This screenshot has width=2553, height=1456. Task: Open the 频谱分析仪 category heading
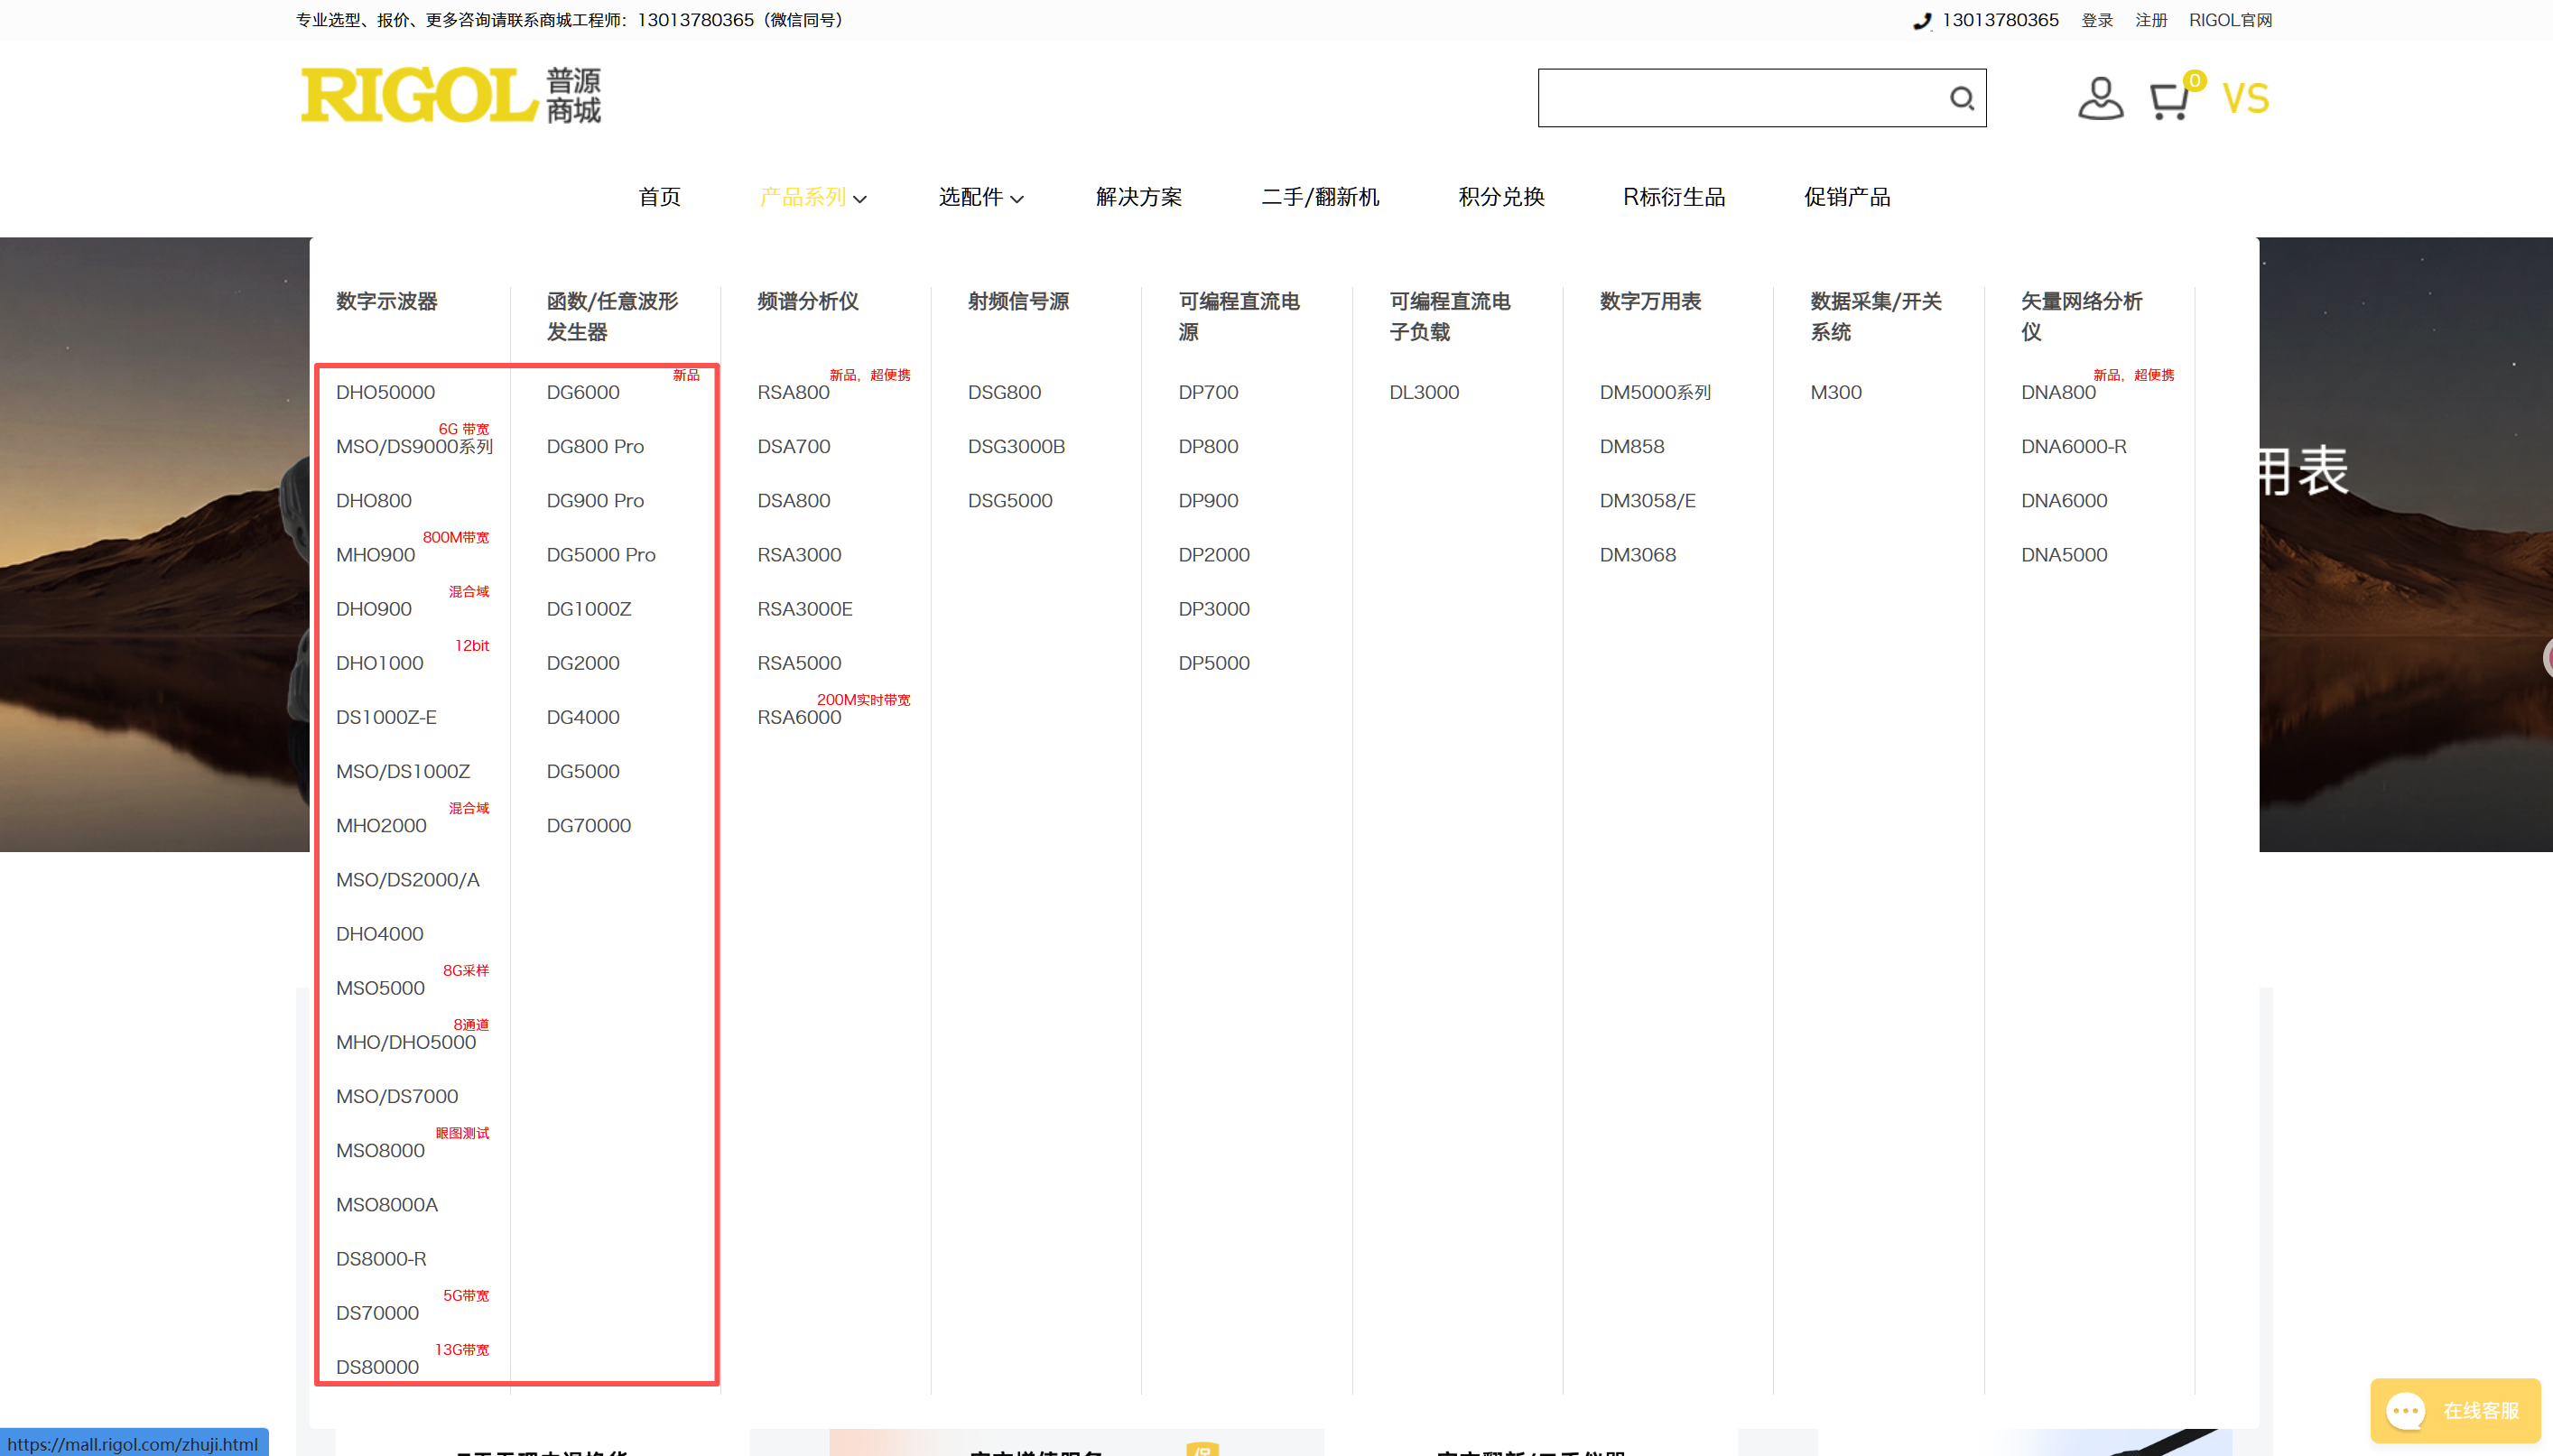[808, 301]
